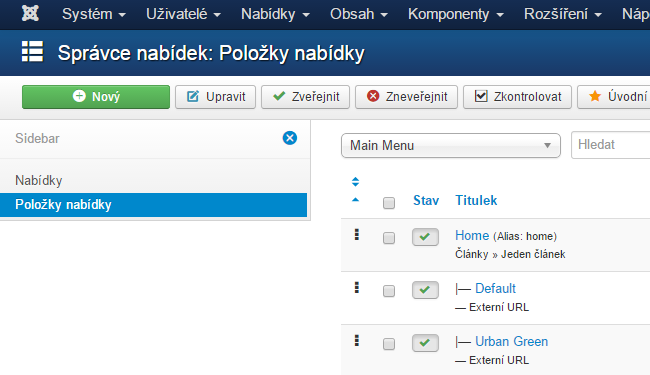Check the select-all checkbox in table header
The width and height of the screenshot is (650, 375).
pos(389,203)
